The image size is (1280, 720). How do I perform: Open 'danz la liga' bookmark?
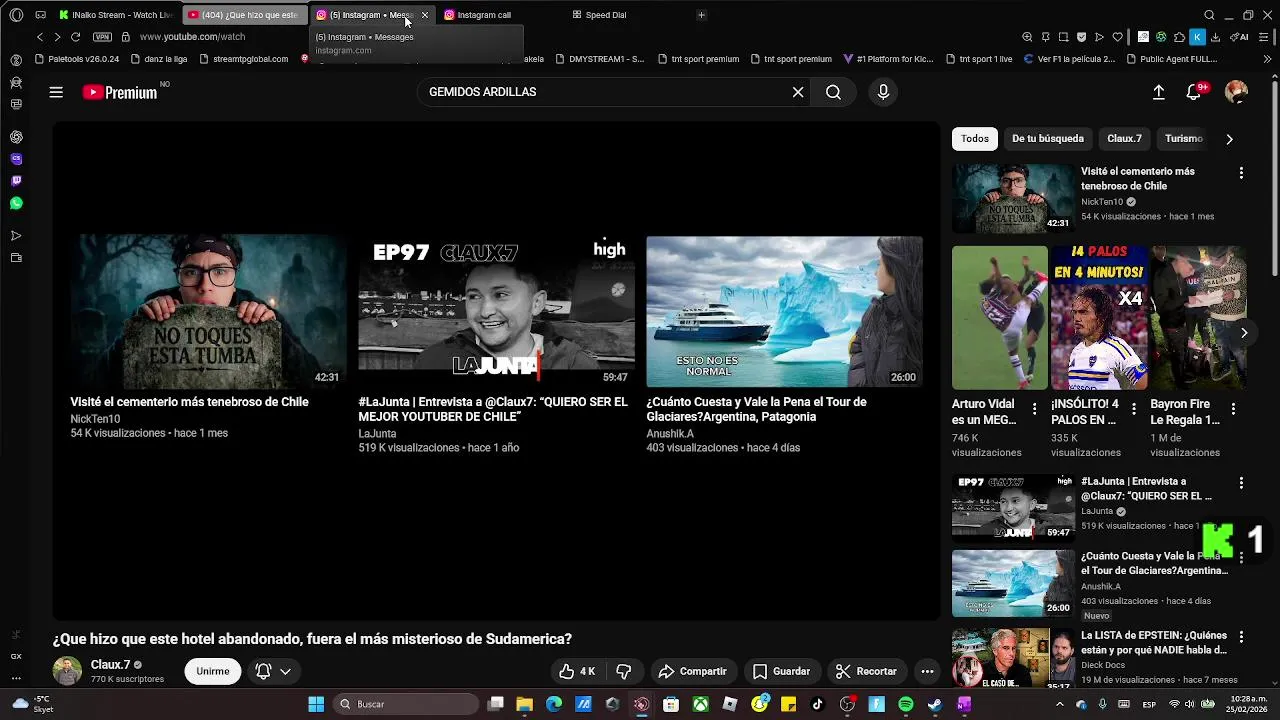(x=159, y=59)
